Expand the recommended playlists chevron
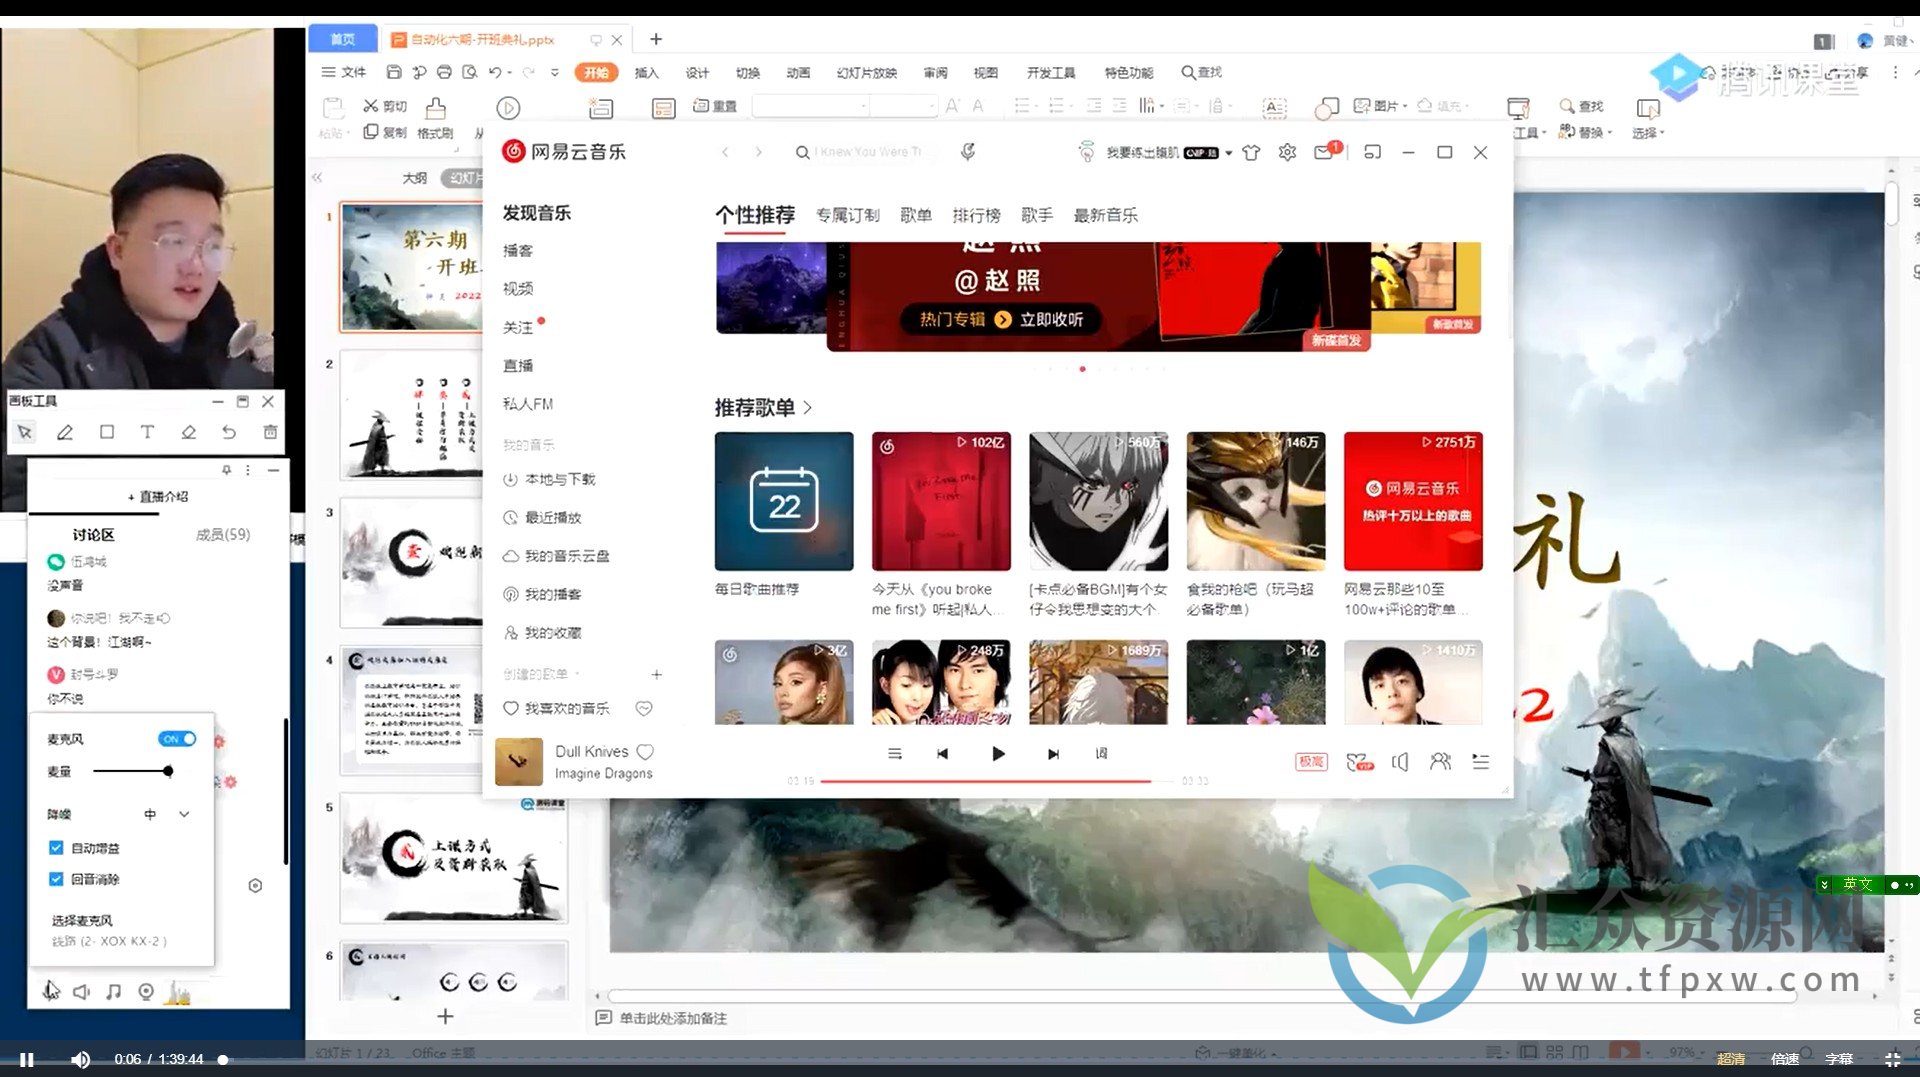This screenshot has width=1920, height=1077. 808,408
